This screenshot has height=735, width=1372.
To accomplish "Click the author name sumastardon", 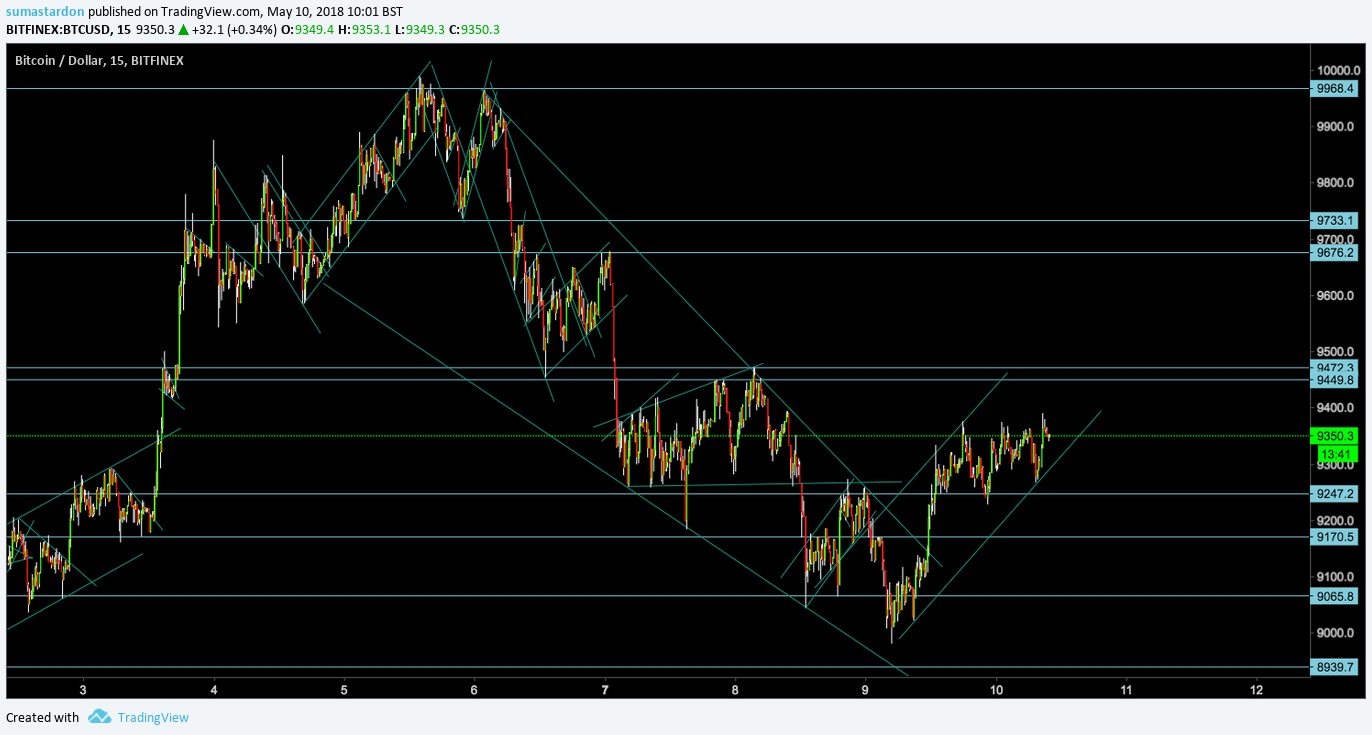I will tap(45, 11).
